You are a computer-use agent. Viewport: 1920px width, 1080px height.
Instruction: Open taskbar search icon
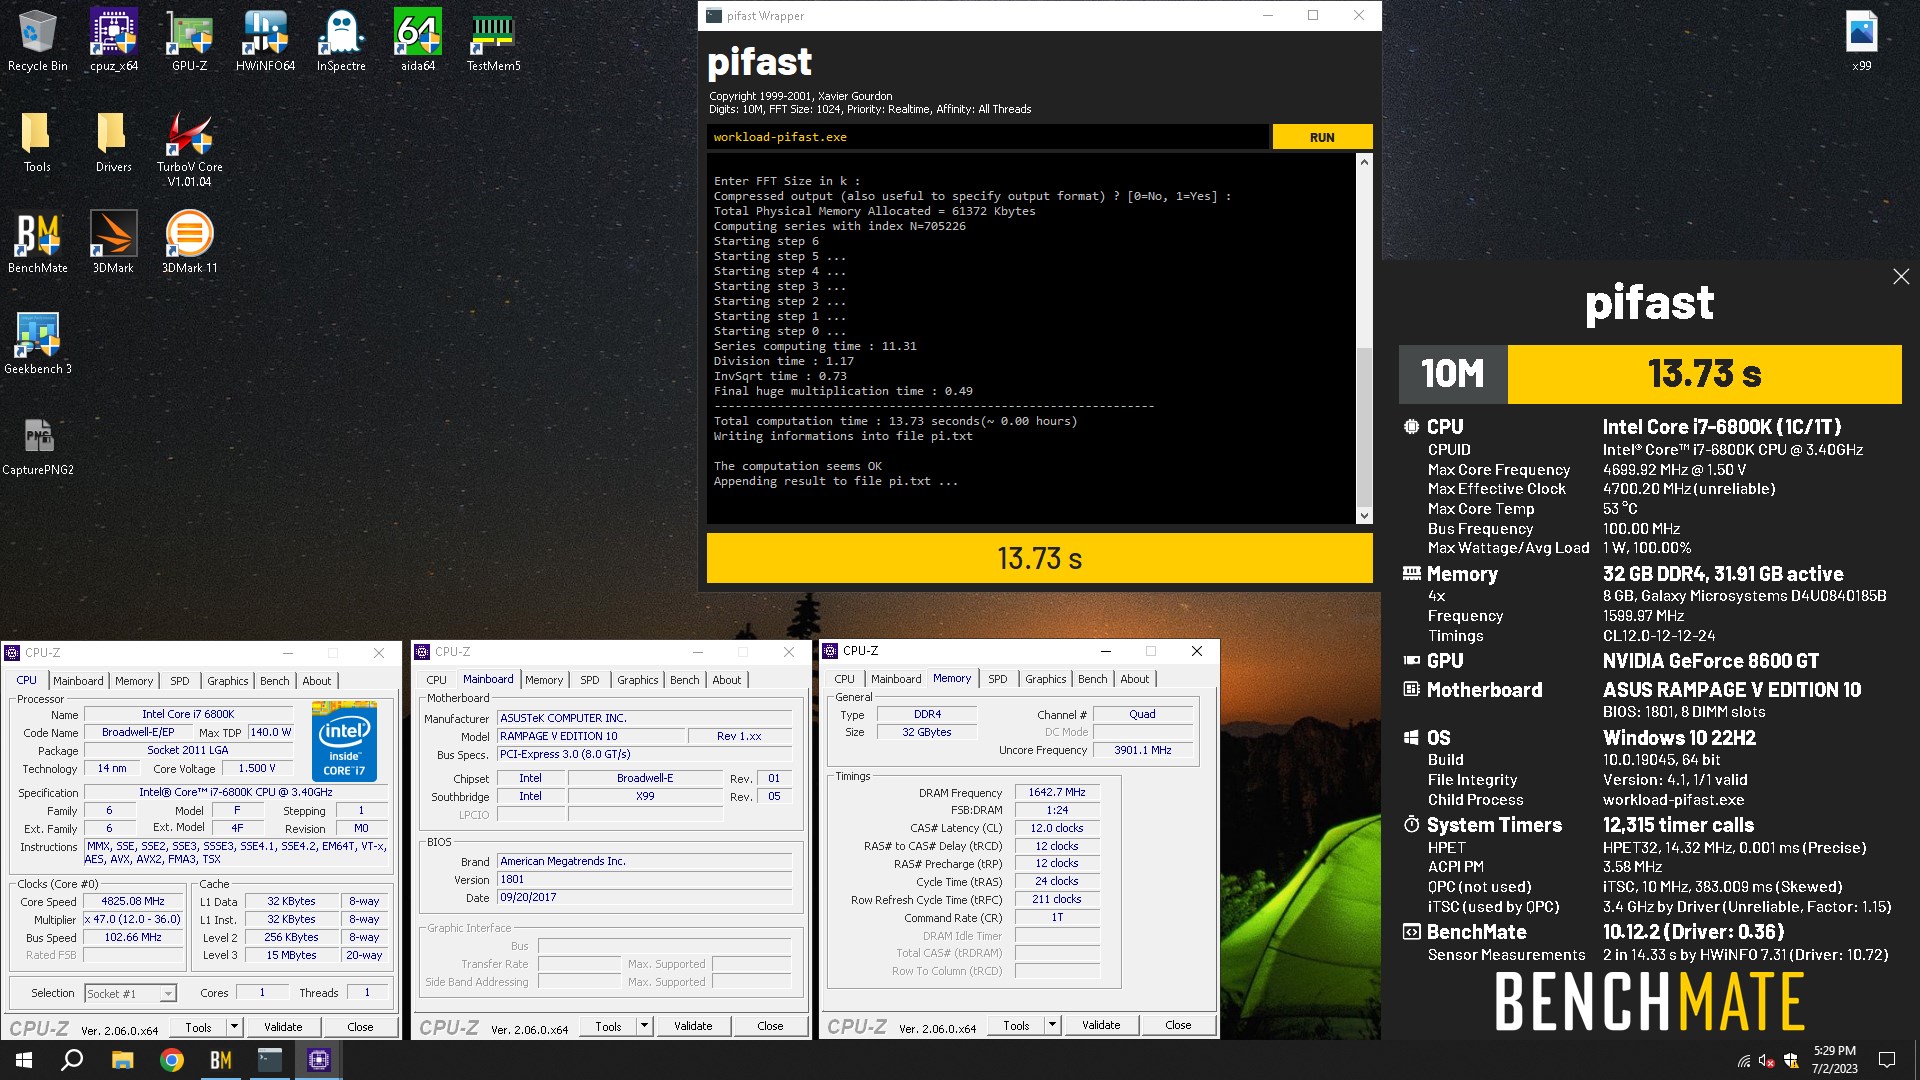72,1060
